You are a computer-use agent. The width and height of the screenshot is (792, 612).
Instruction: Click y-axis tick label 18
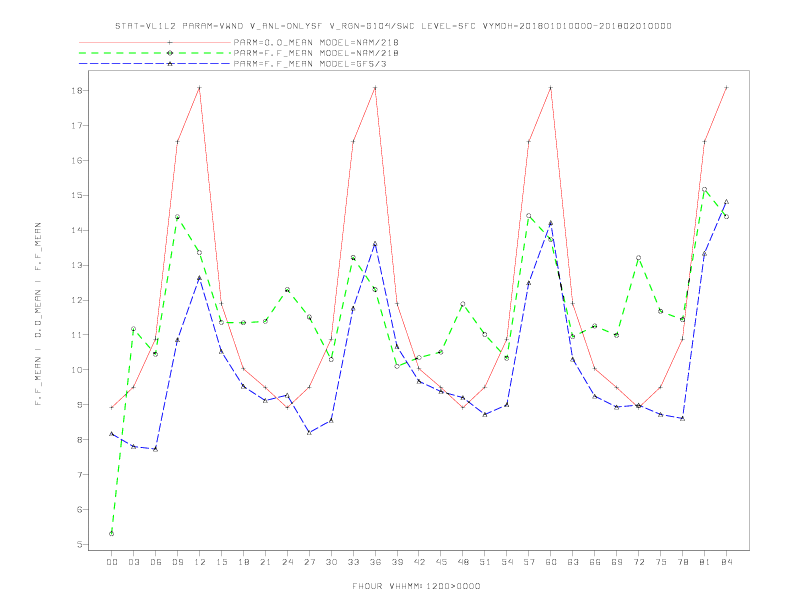[77, 91]
